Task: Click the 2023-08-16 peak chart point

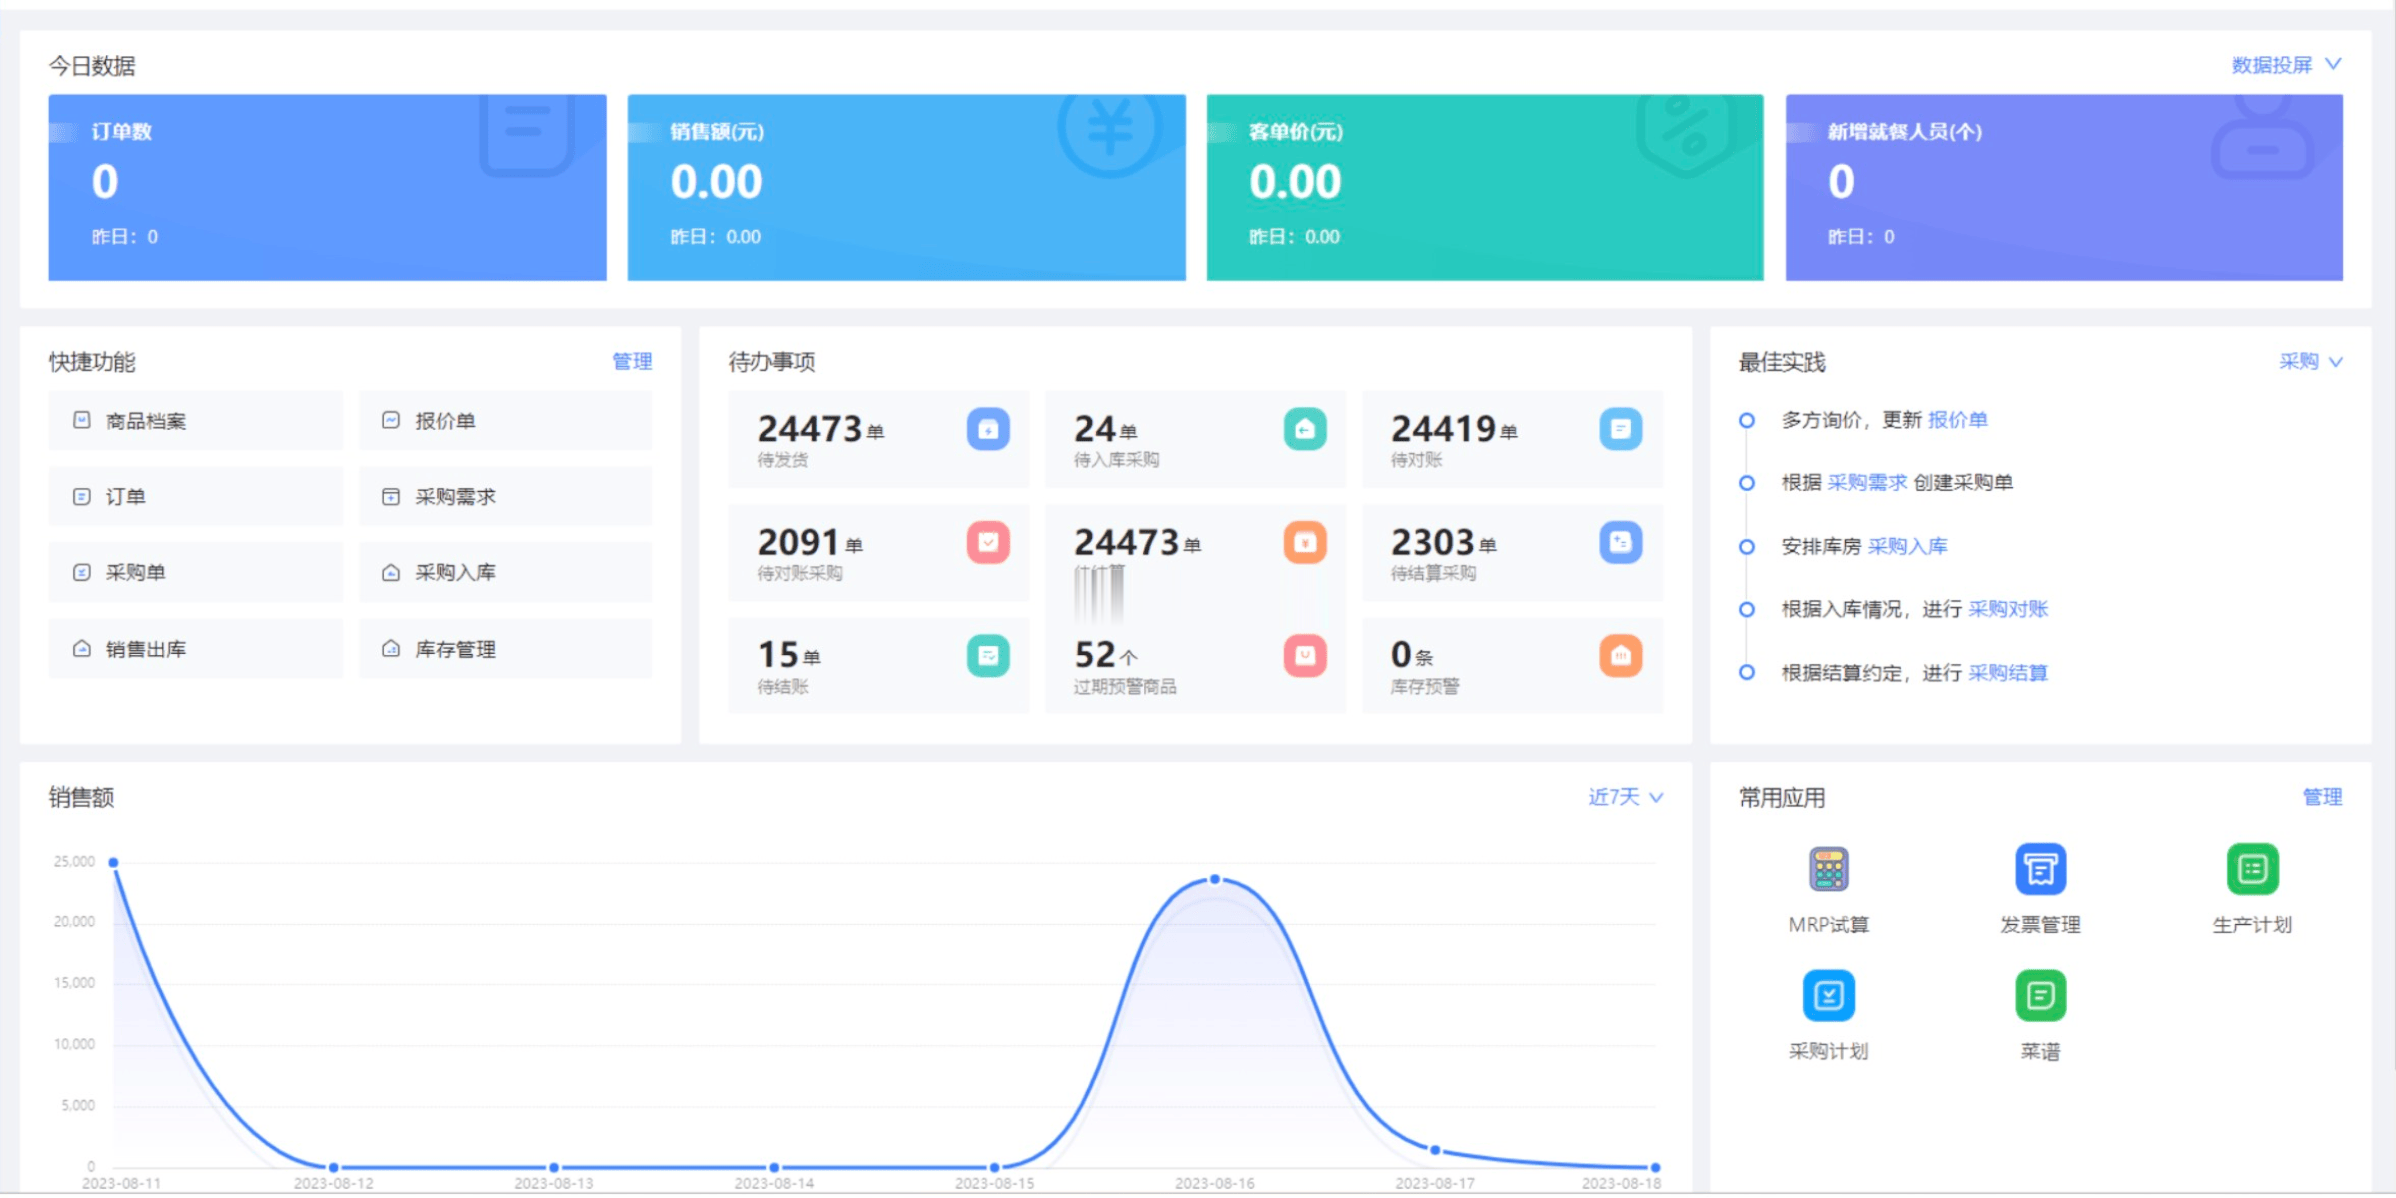Action: 1215,880
